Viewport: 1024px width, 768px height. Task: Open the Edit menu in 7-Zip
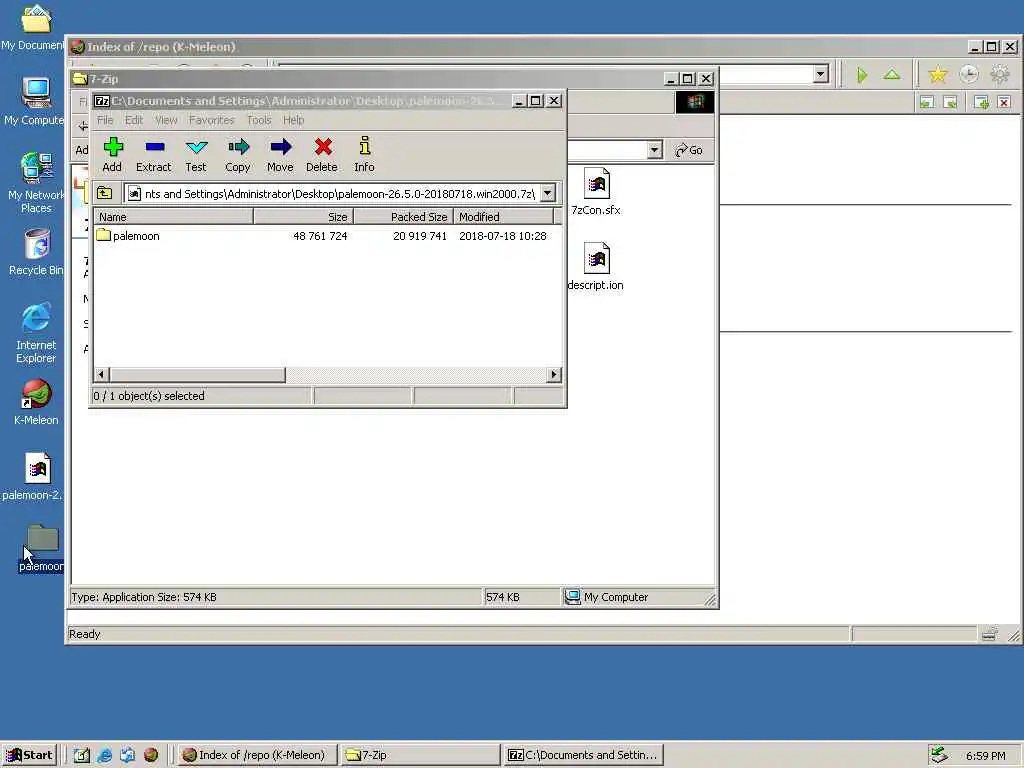134,120
